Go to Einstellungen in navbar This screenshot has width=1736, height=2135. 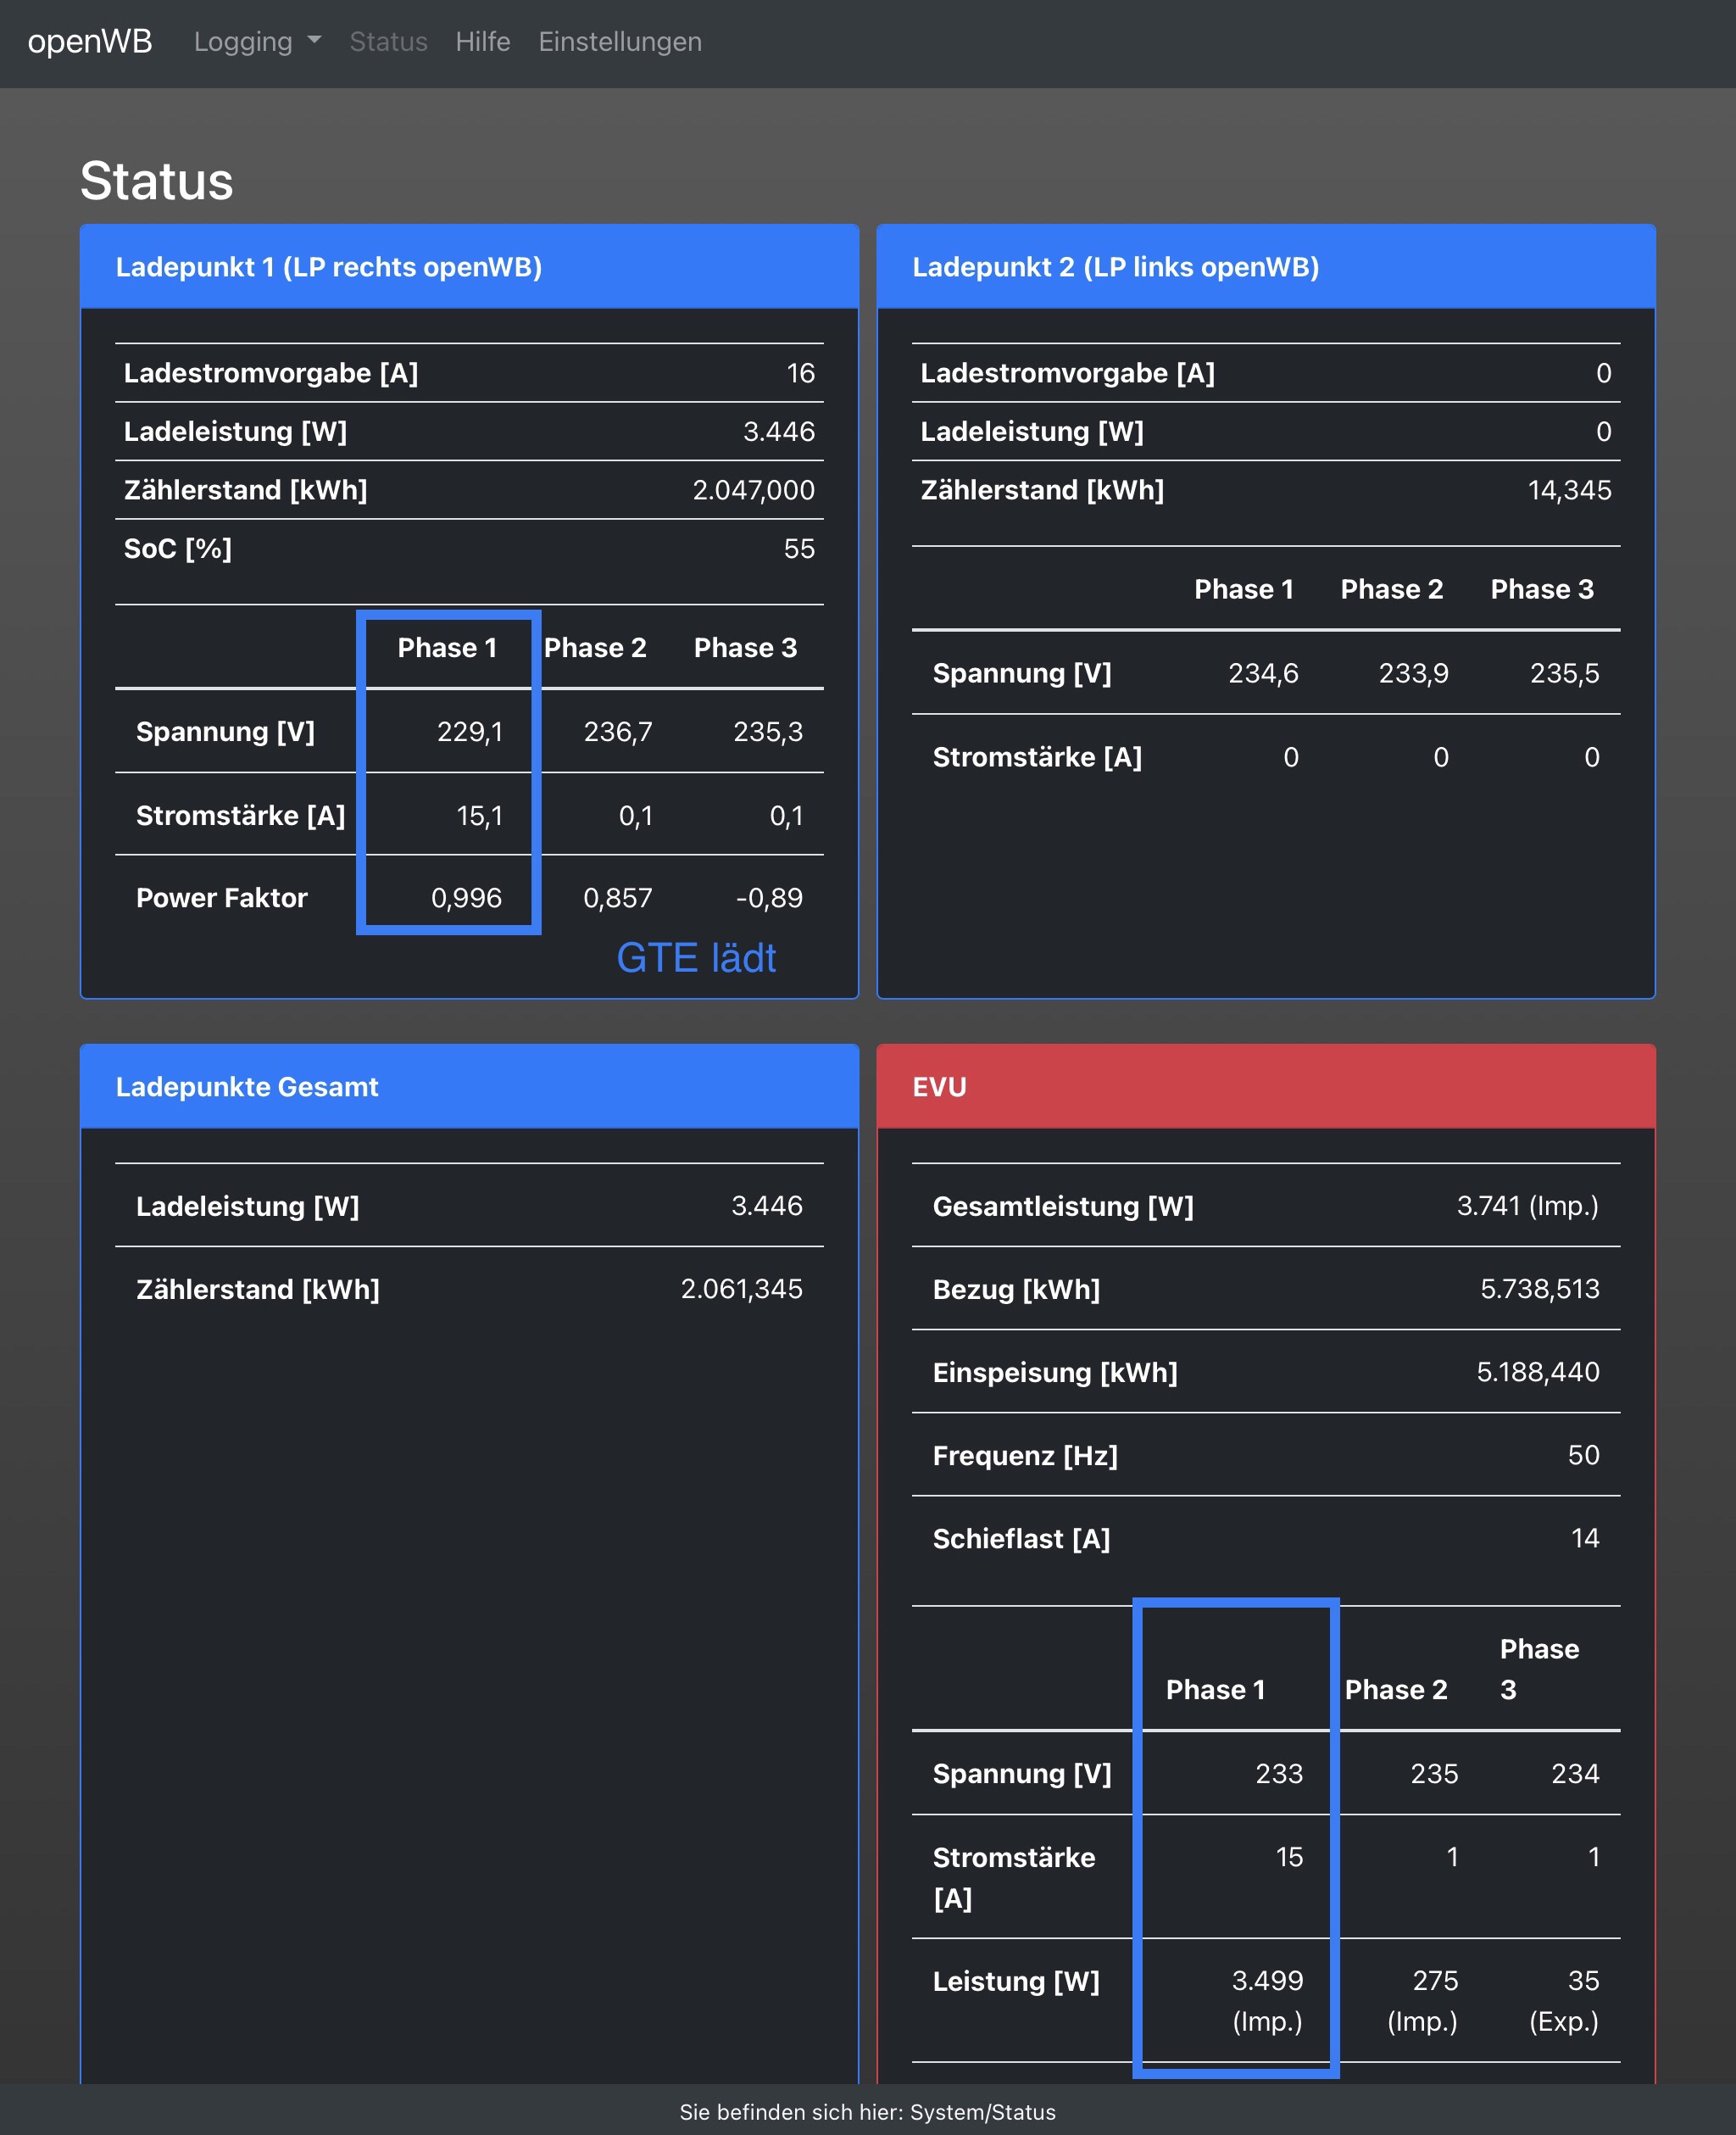(x=619, y=42)
